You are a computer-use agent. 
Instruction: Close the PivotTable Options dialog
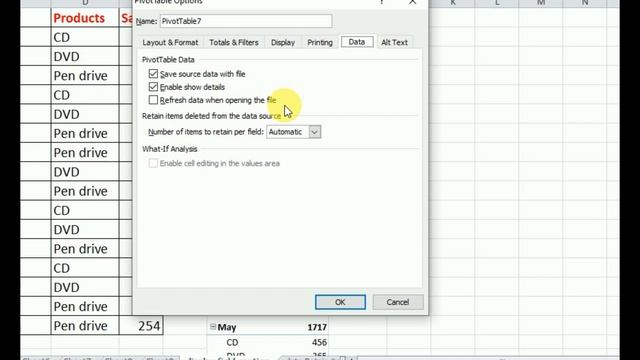click(412, 2)
